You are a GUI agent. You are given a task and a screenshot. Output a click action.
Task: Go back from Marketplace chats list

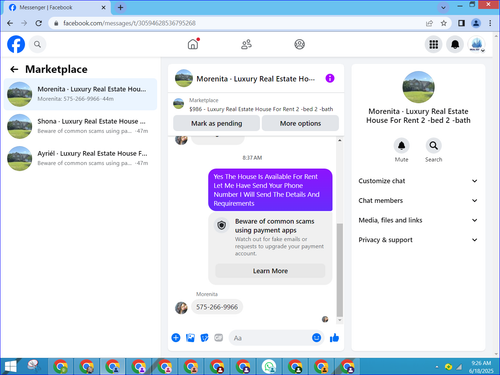point(14,69)
